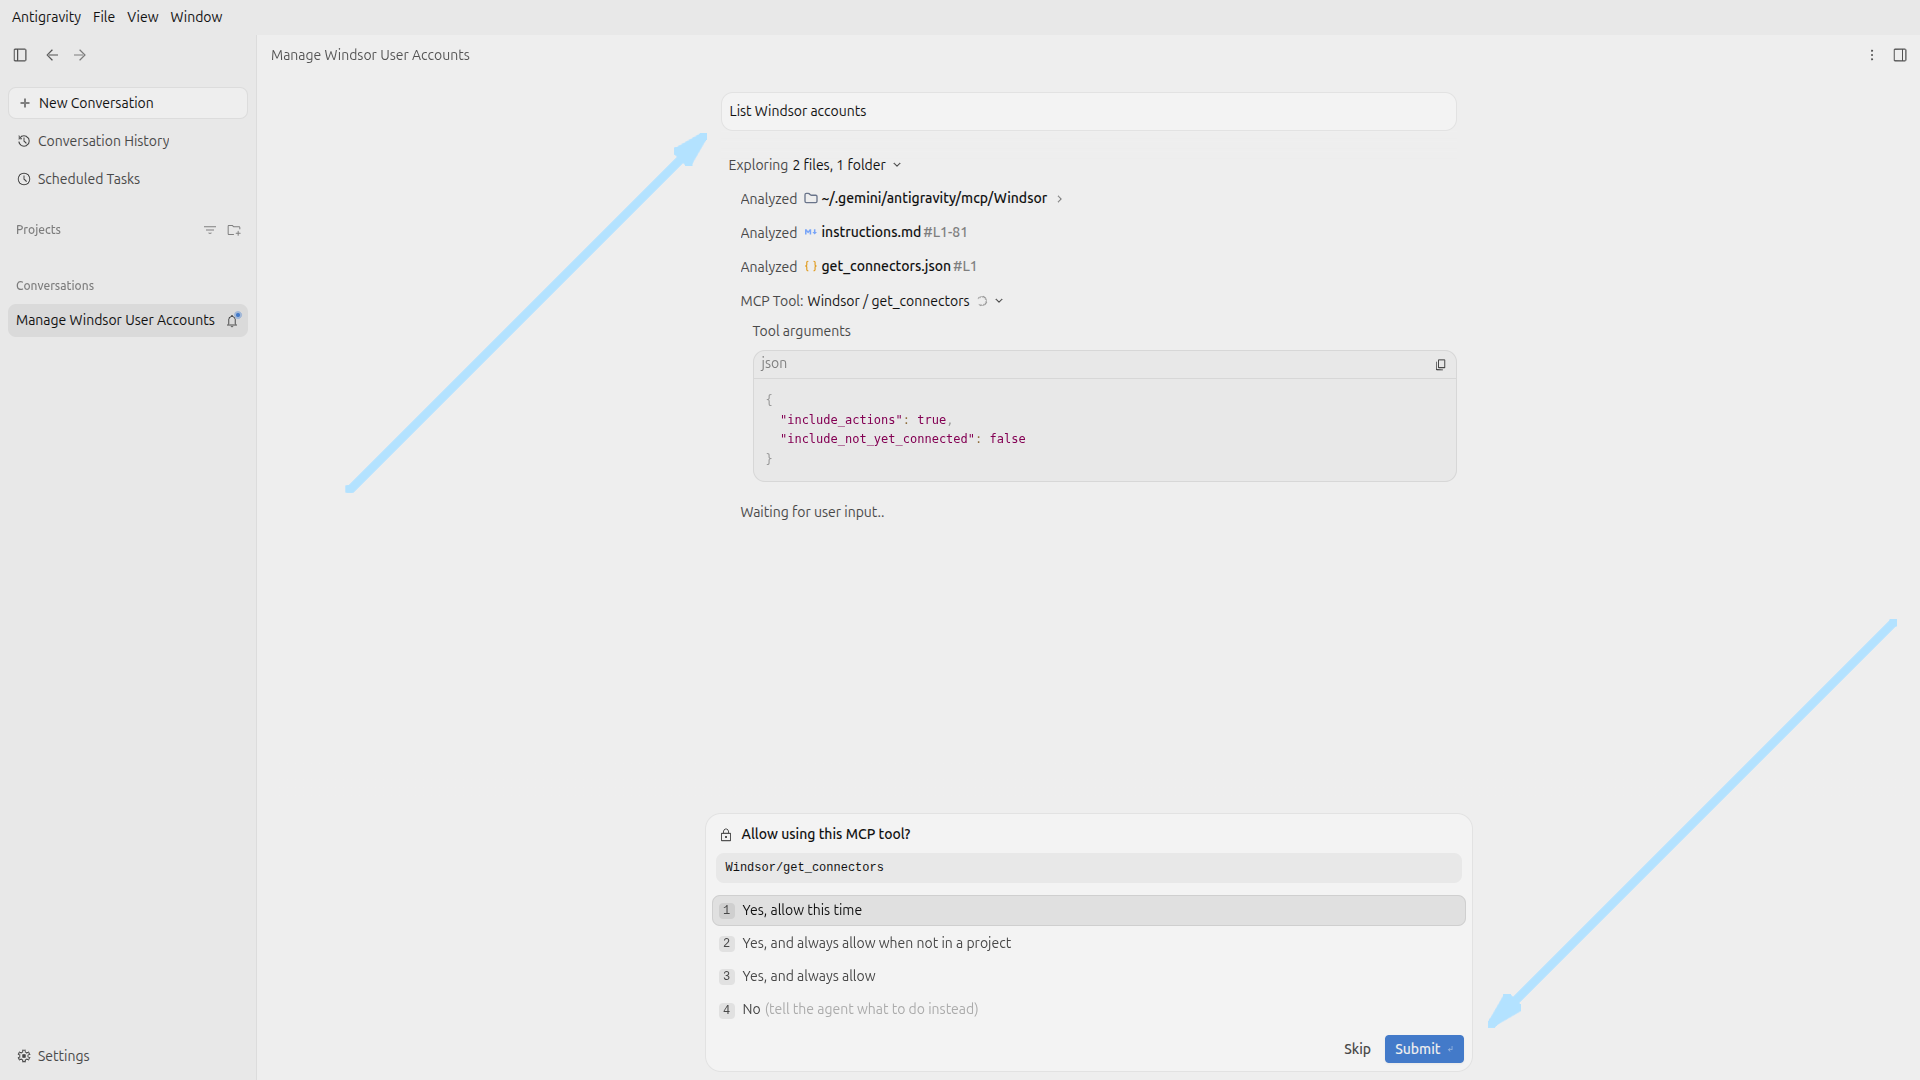Click the folder icon before ~/.gemini path
This screenshot has height=1080, width=1920.
click(811, 198)
